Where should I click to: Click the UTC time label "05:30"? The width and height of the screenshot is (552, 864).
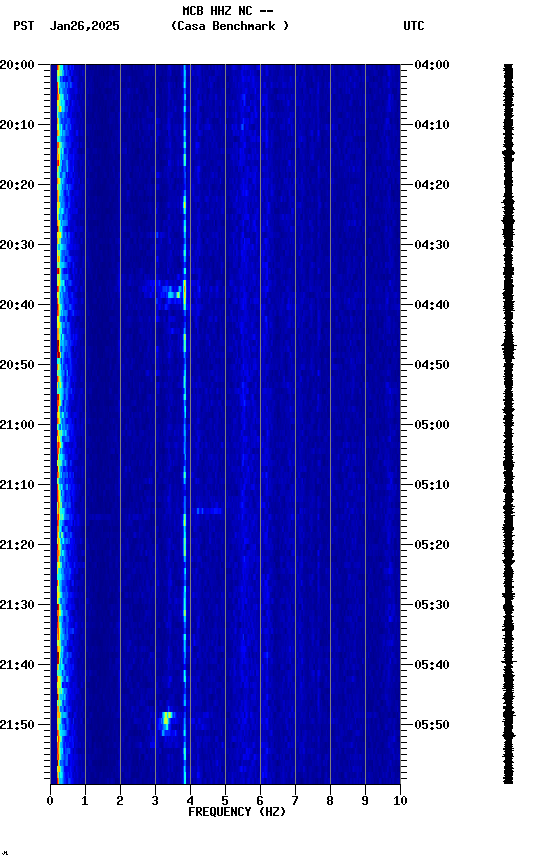432,606
